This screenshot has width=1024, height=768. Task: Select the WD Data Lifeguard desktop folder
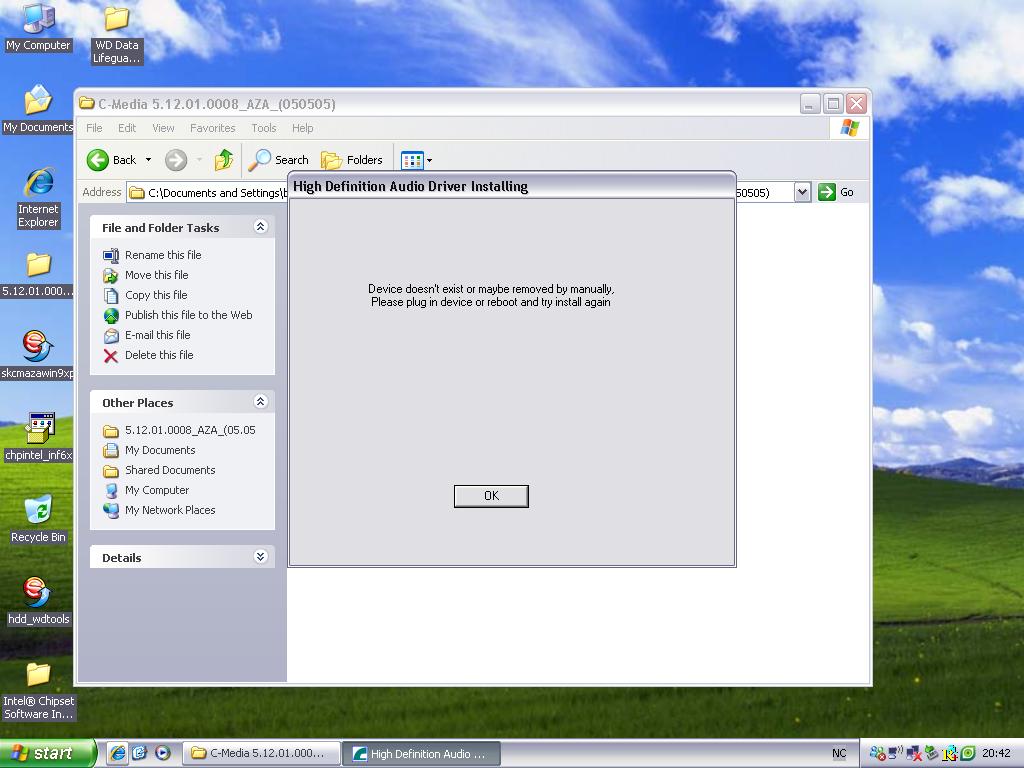coord(116,34)
